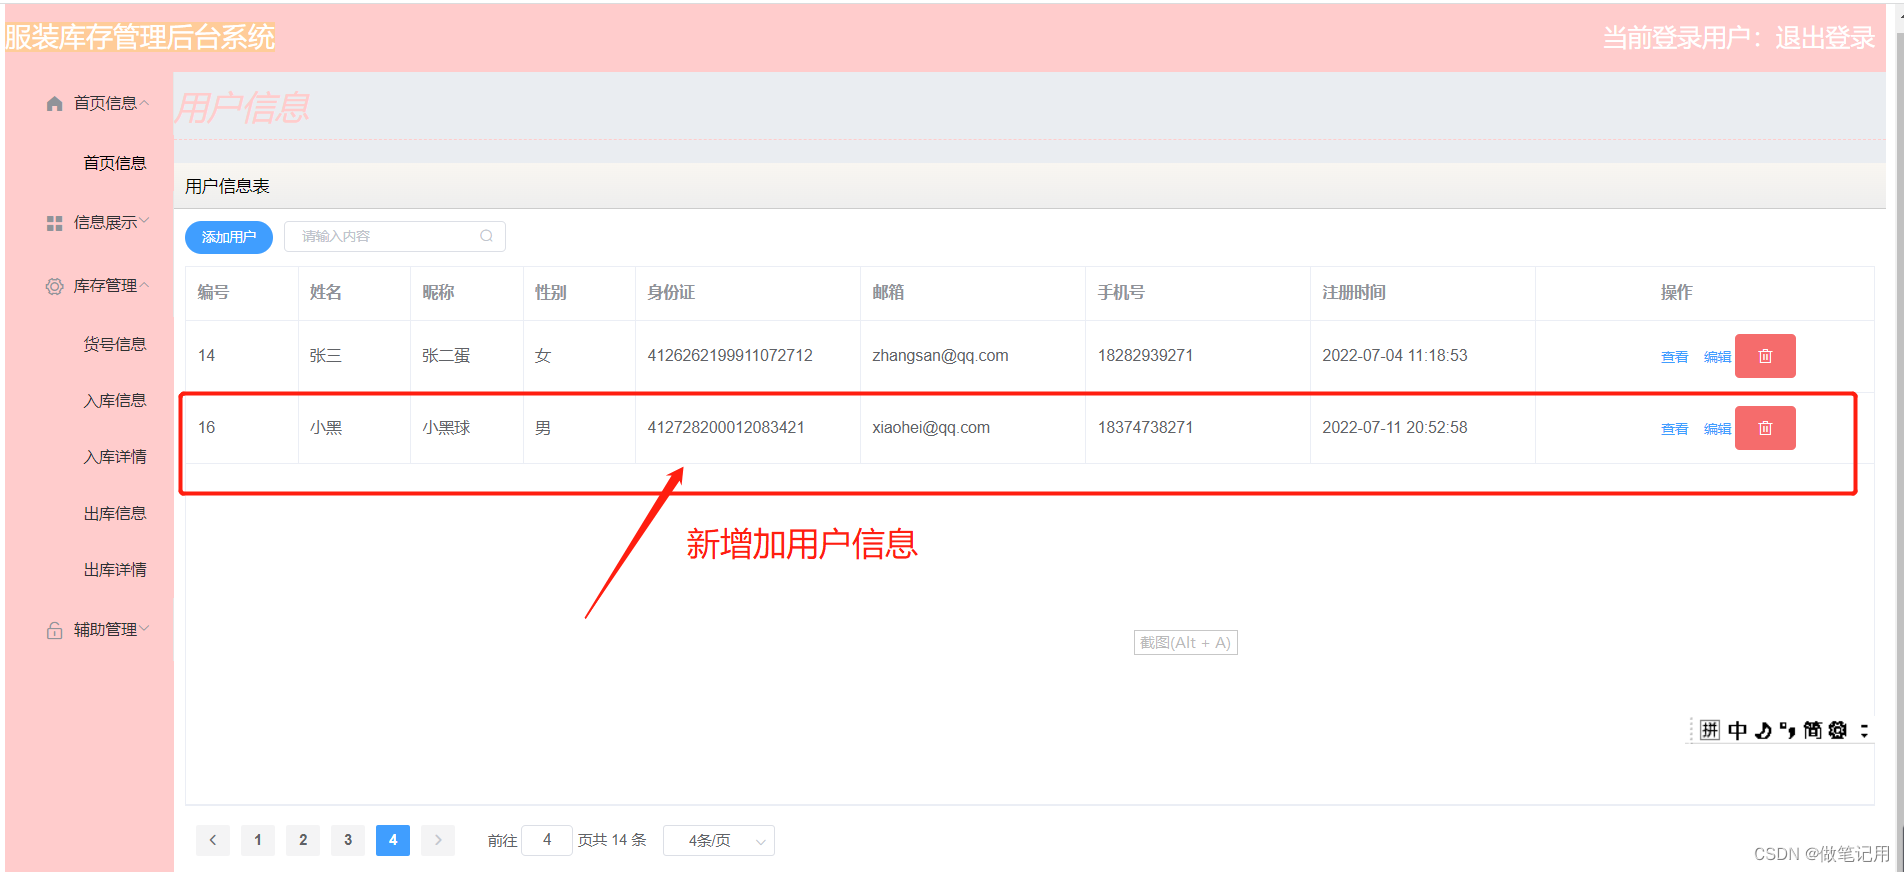This screenshot has width=1904, height=872.
Task: Go to page 3
Action: pos(348,840)
